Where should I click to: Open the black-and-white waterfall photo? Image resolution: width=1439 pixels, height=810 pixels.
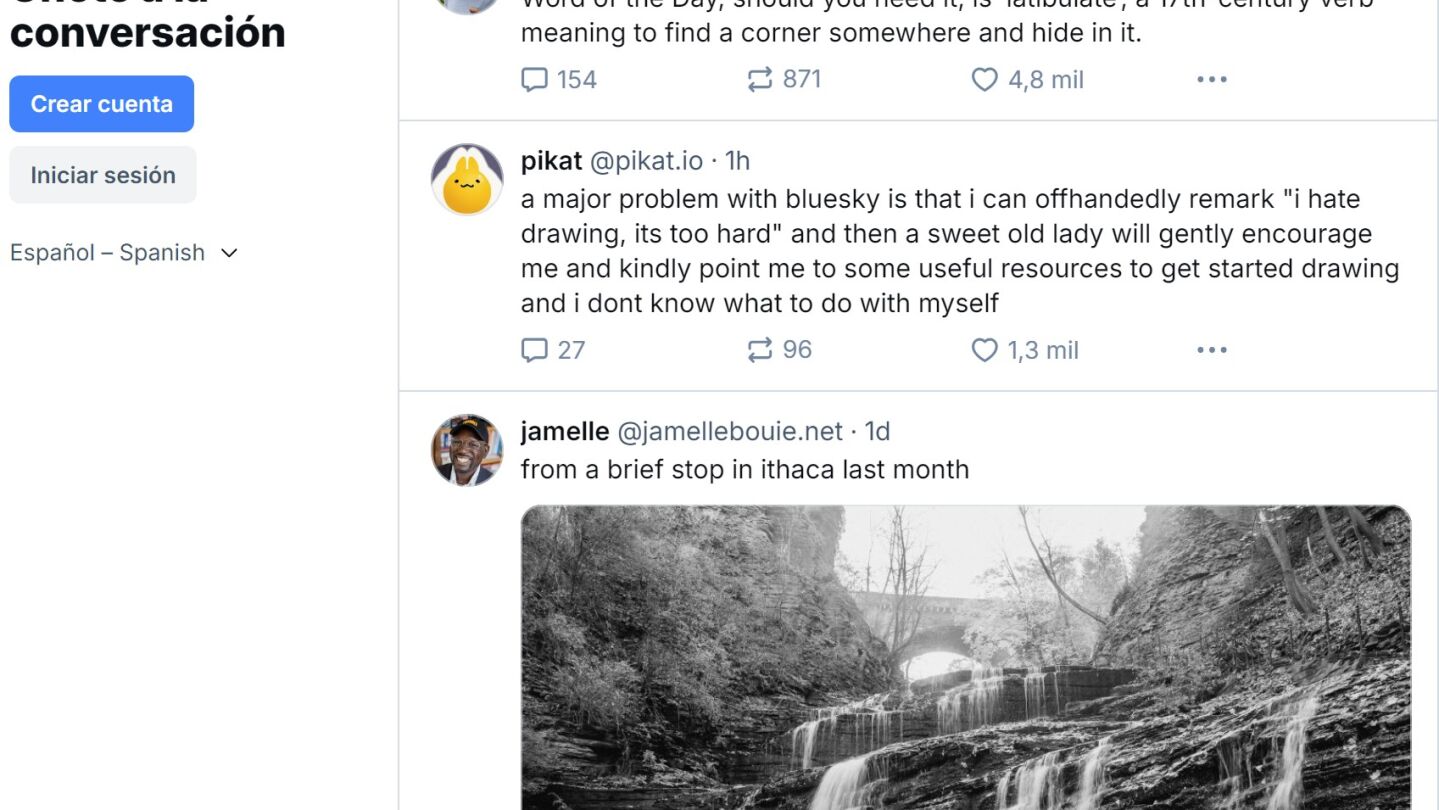point(965,658)
